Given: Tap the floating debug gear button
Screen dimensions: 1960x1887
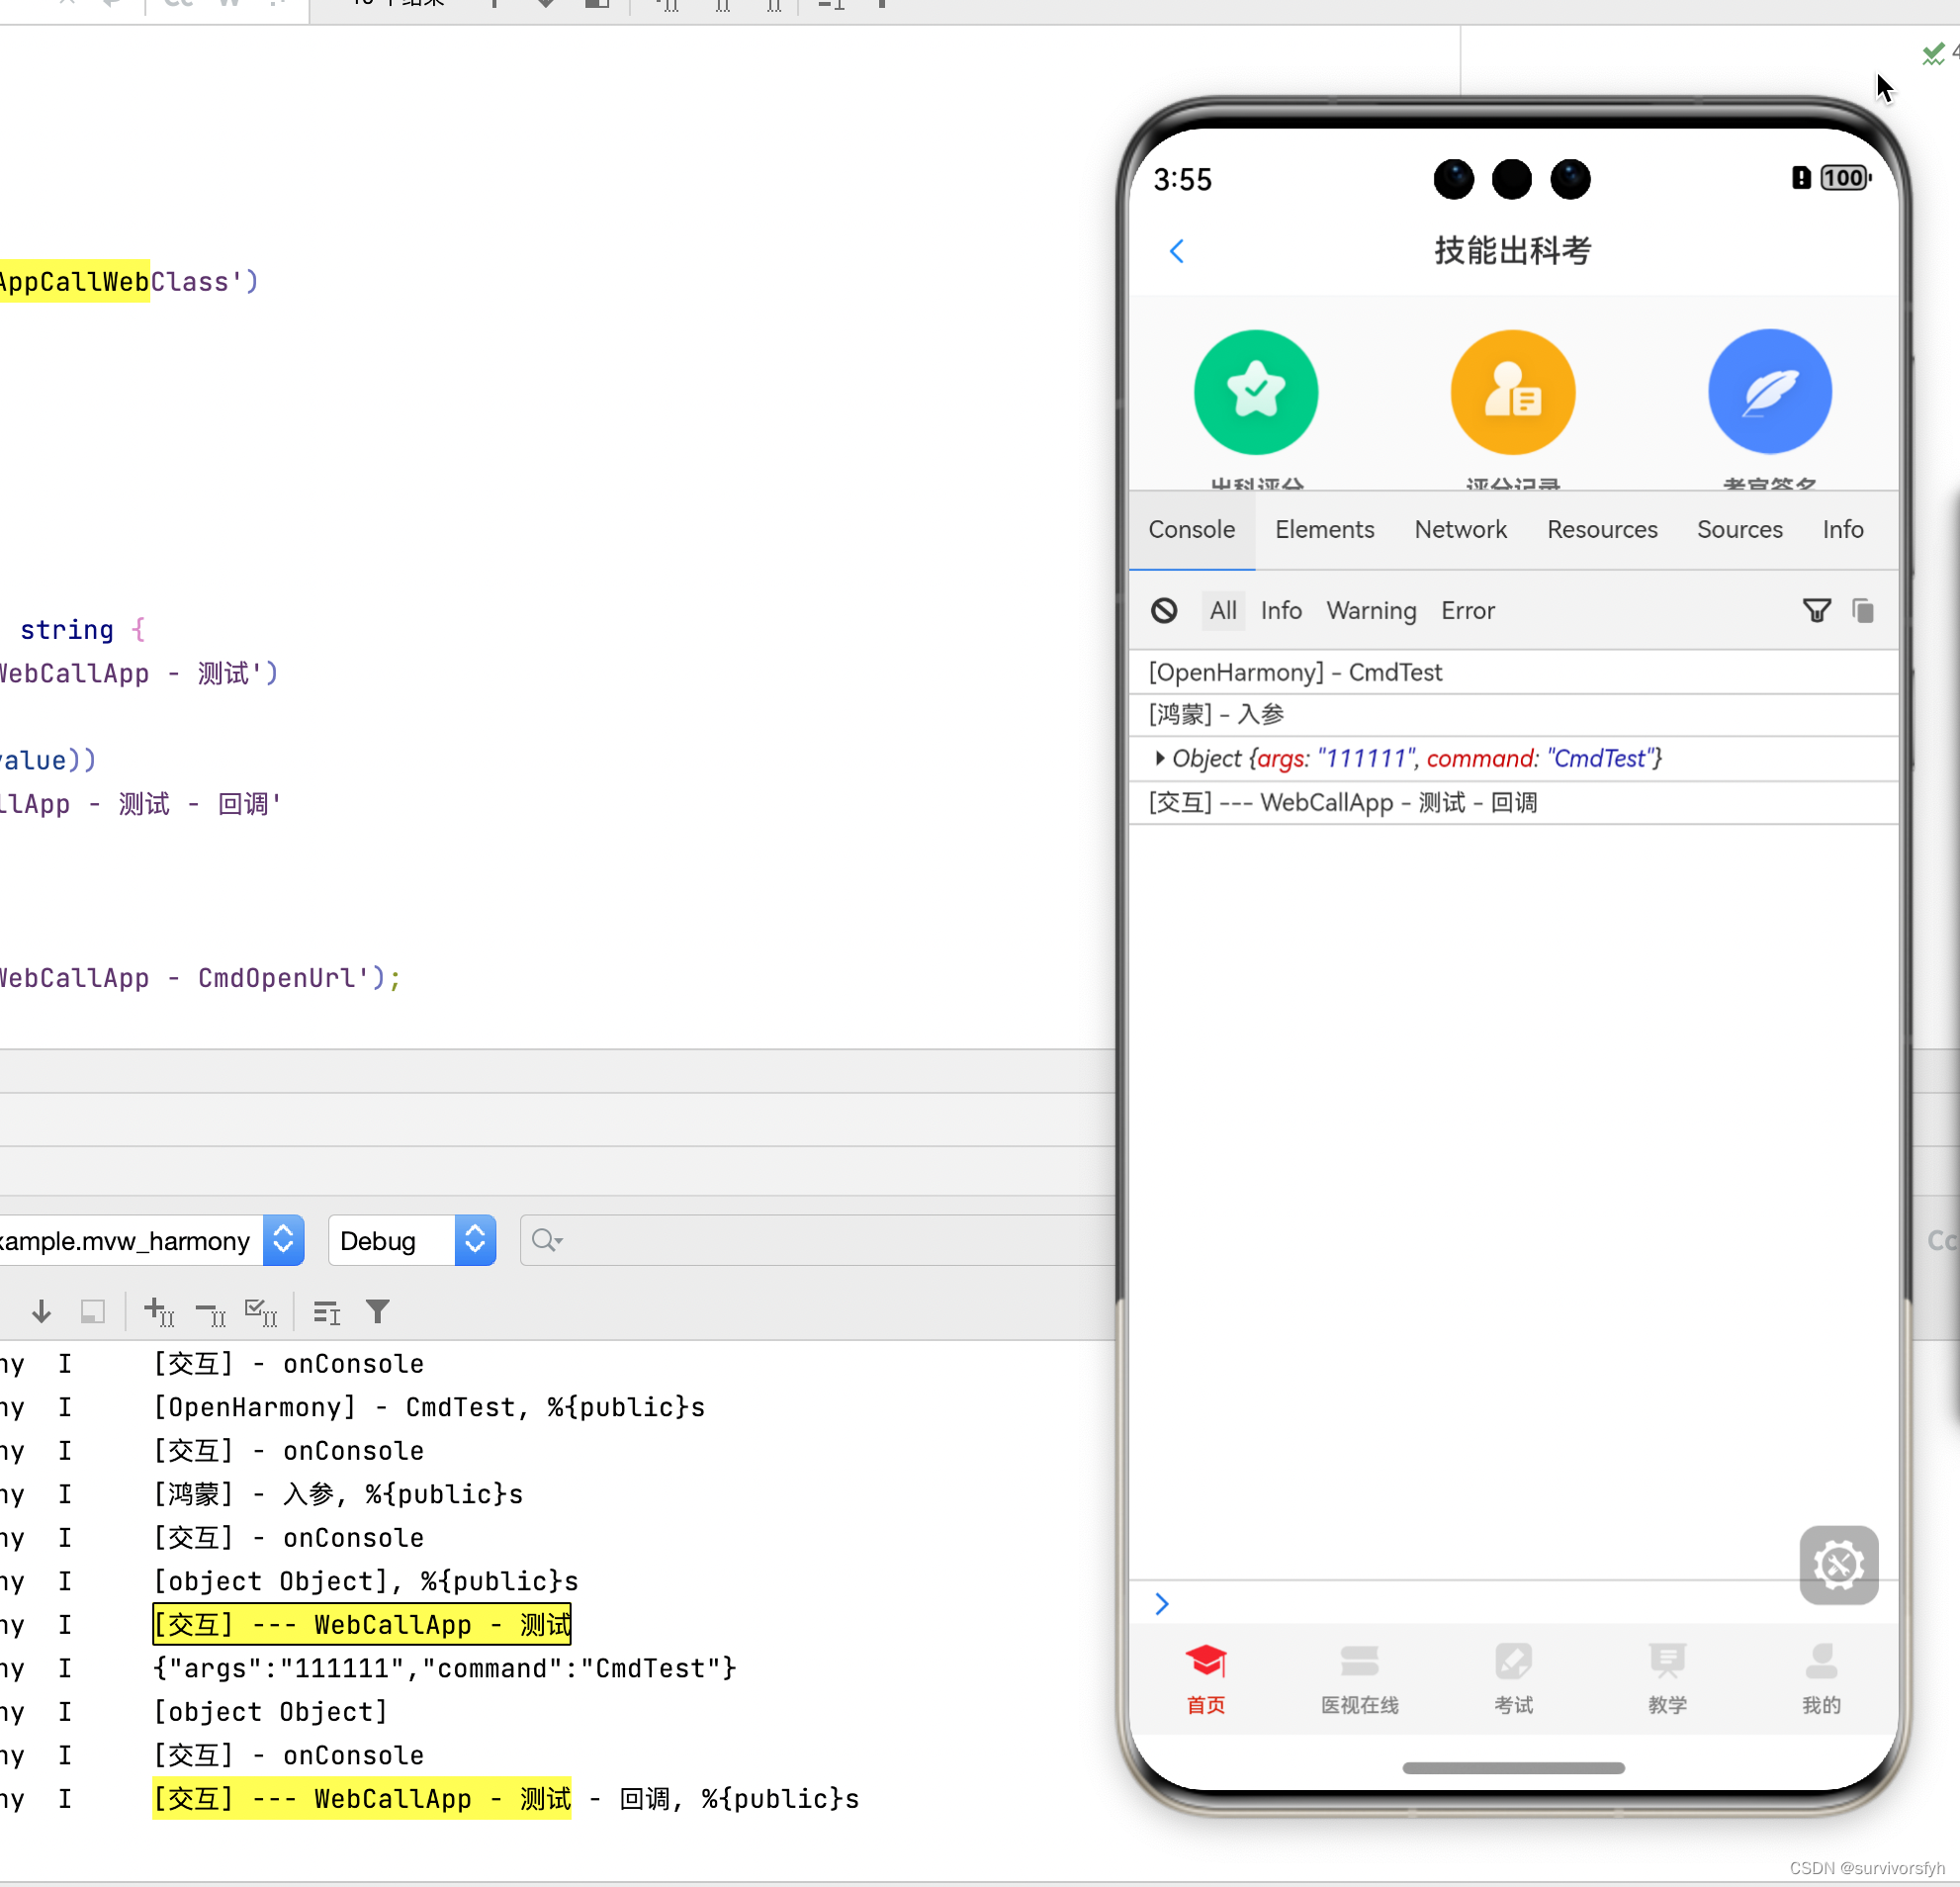Looking at the screenshot, I should 1838,1565.
